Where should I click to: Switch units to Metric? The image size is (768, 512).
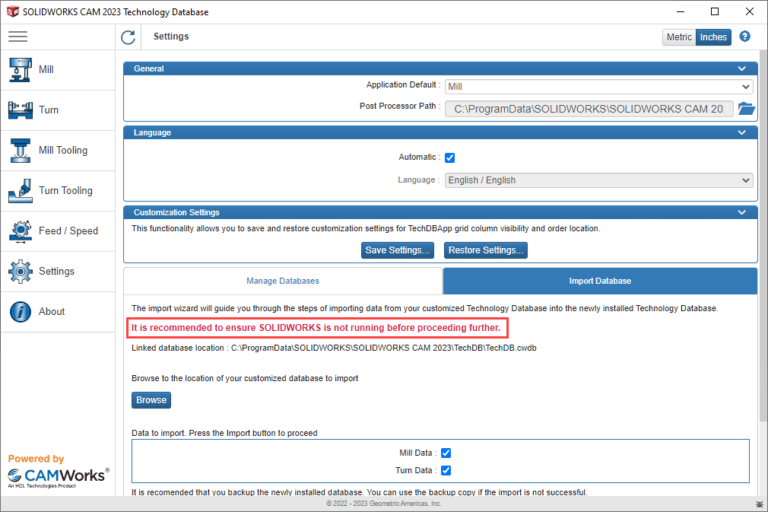pyautogui.click(x=679, y=37)
